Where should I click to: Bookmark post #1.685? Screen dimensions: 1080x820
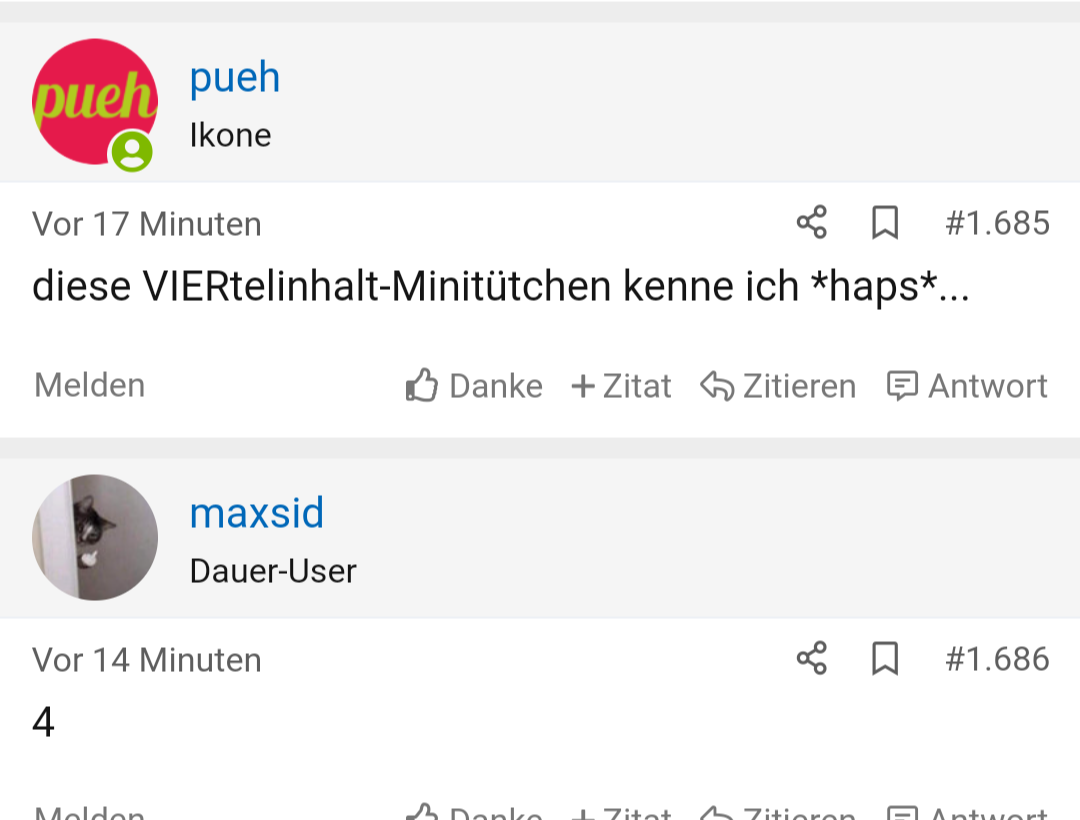point(884,223)
